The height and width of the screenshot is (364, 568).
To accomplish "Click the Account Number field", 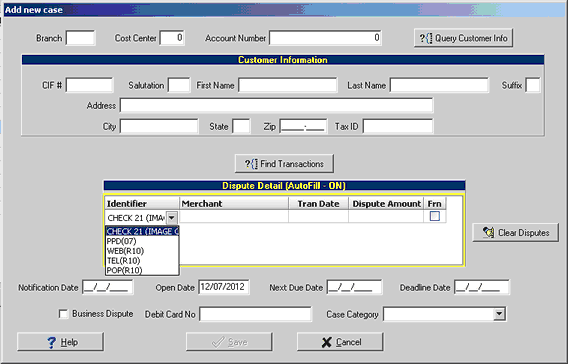I will [325, 38].
